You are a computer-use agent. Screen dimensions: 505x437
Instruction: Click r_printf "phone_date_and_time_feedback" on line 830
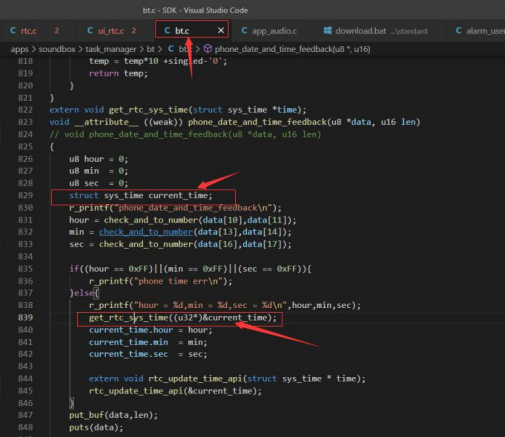175,208
